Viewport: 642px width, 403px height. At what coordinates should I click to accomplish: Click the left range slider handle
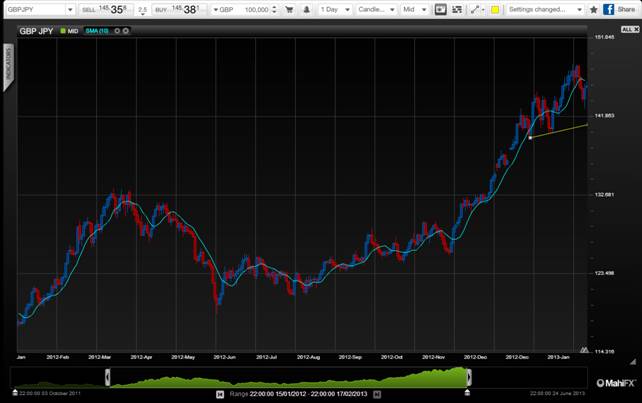coord(107,377)
